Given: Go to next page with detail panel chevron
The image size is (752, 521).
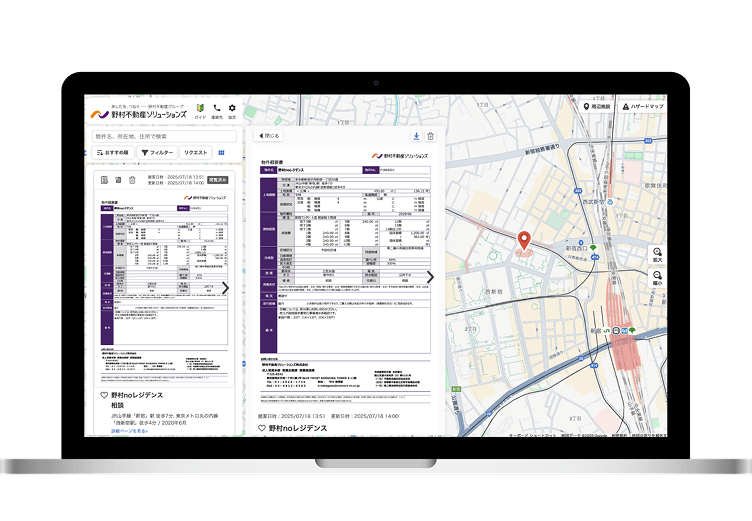Looking at the screenshot, I should [x=430, y=277].
